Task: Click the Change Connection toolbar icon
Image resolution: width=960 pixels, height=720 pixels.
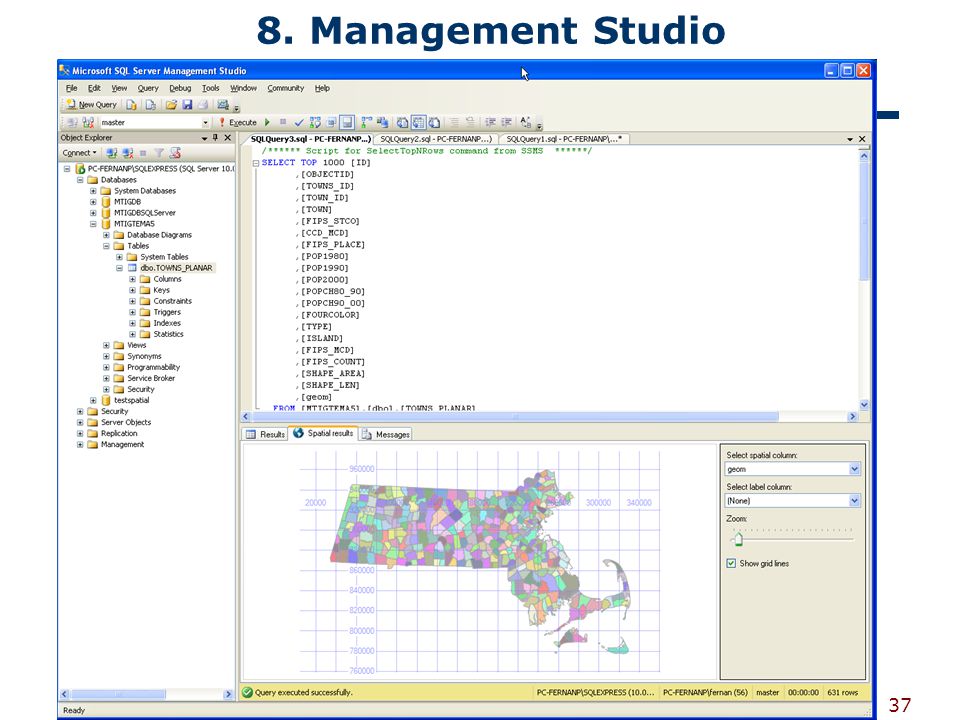Action: [x=88, y=122]
